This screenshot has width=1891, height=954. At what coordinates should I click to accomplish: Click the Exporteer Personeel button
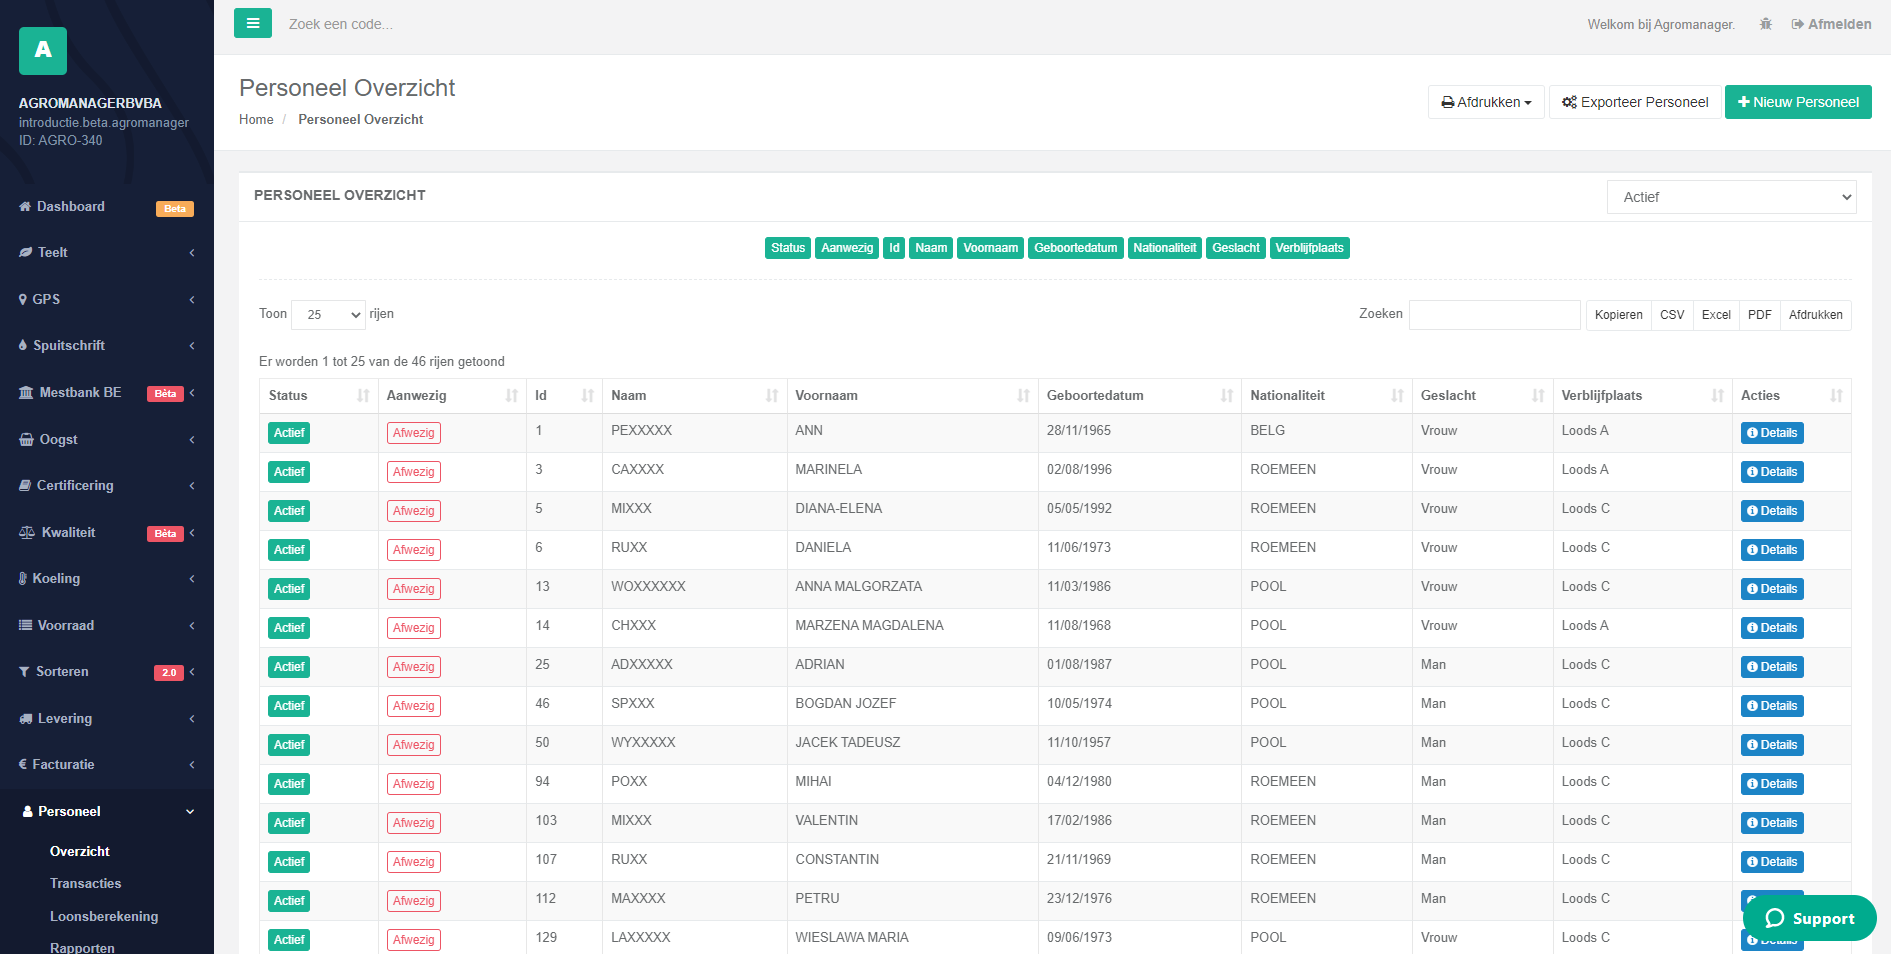coord(1634,102)
